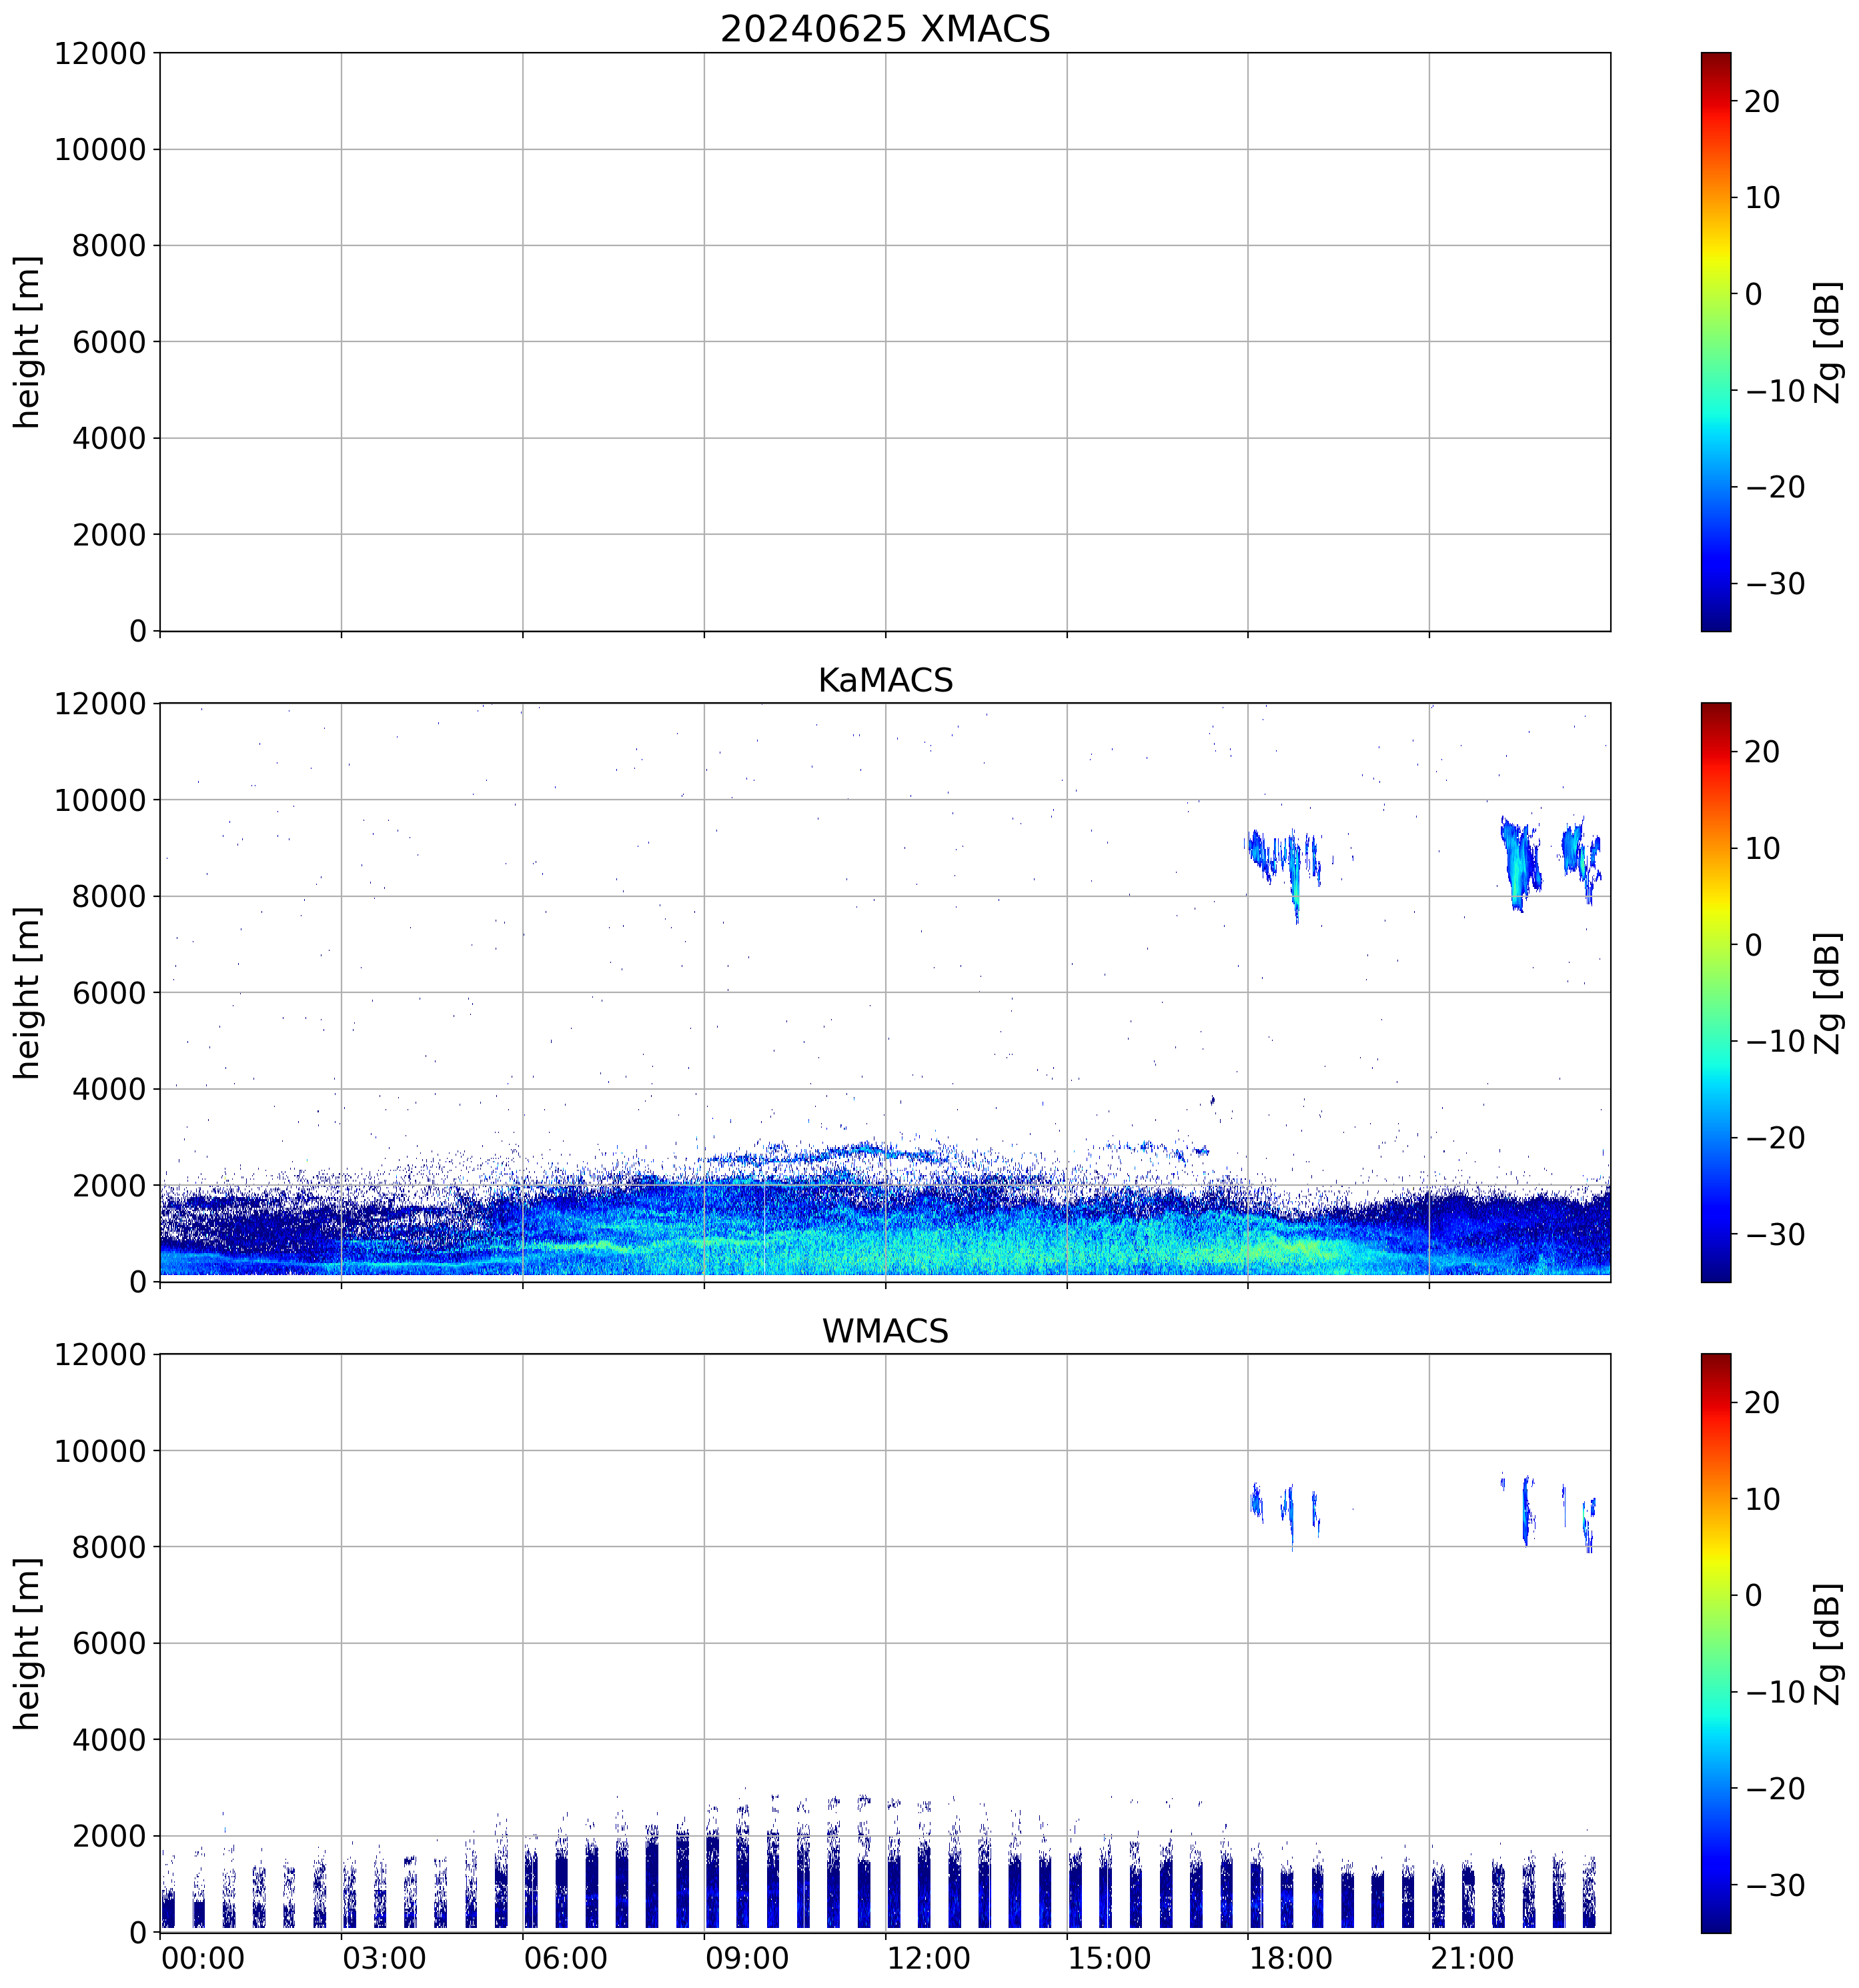Click the 06:00 time axis label
Viewport: 1859px width, 1988px height.
tap(566, 1958)
